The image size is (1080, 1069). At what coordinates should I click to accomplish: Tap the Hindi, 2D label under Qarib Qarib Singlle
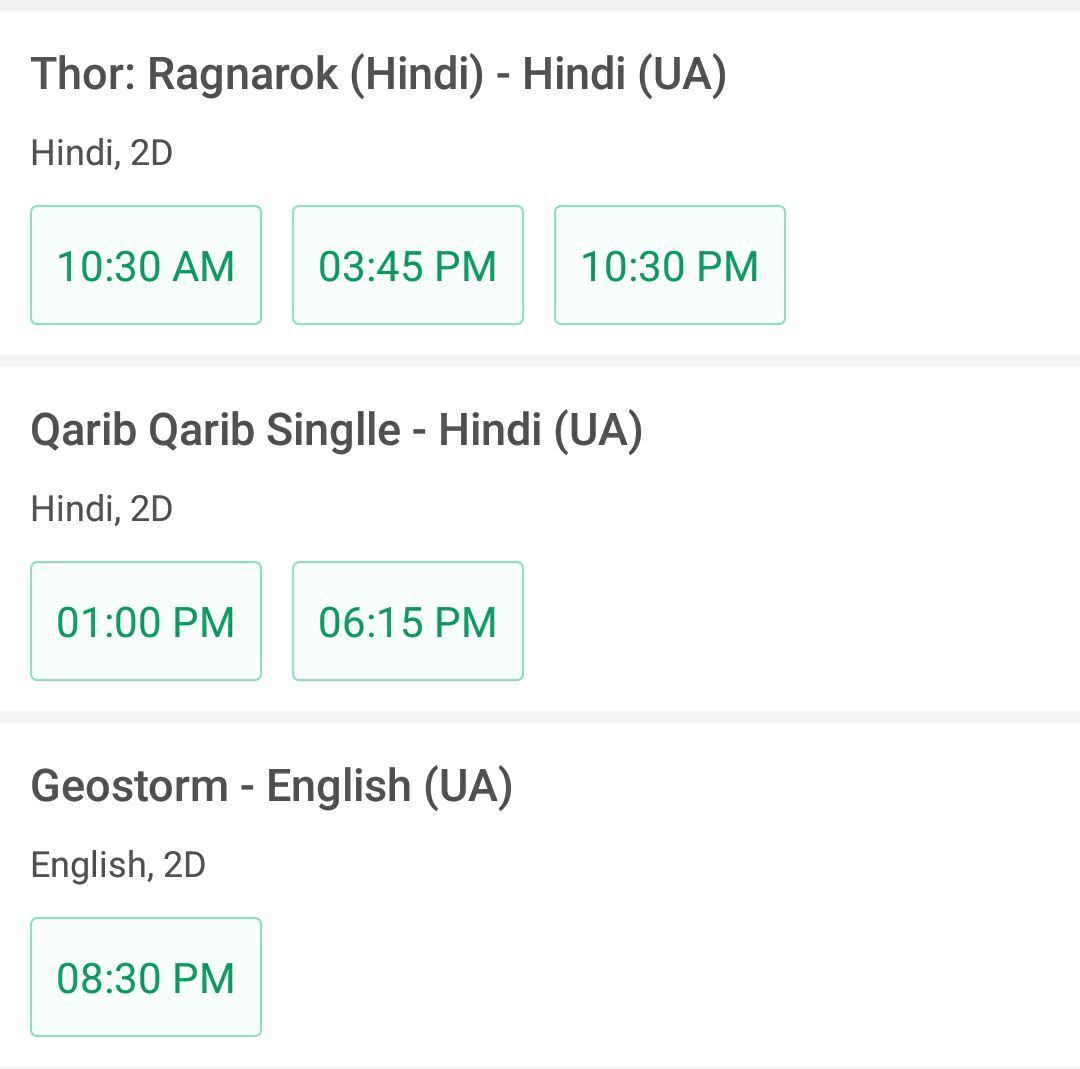(x=102, y=509)
